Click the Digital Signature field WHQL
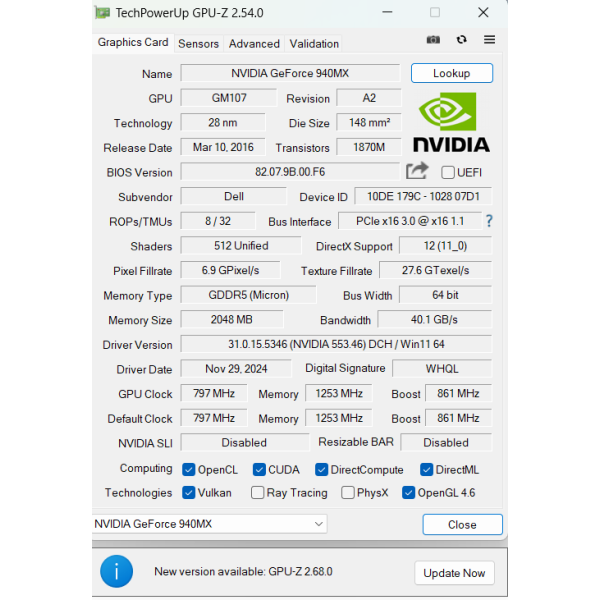Screen dimensions: 600x600 442,369
